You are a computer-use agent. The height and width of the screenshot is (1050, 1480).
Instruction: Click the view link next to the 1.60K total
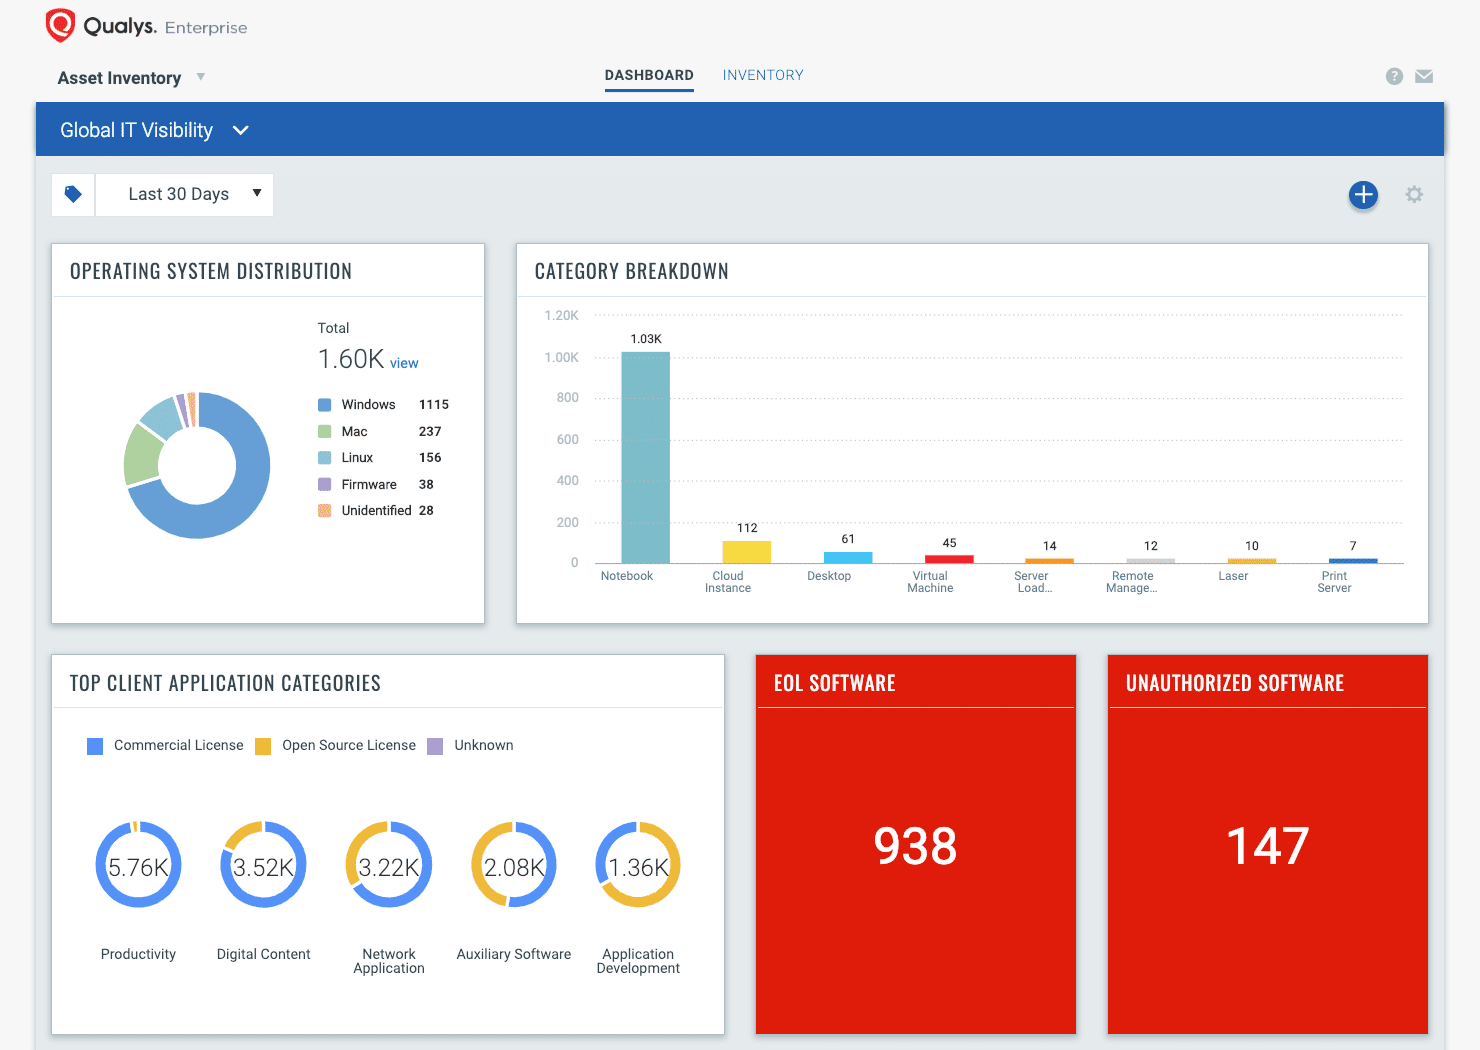(x=404, y=362)
